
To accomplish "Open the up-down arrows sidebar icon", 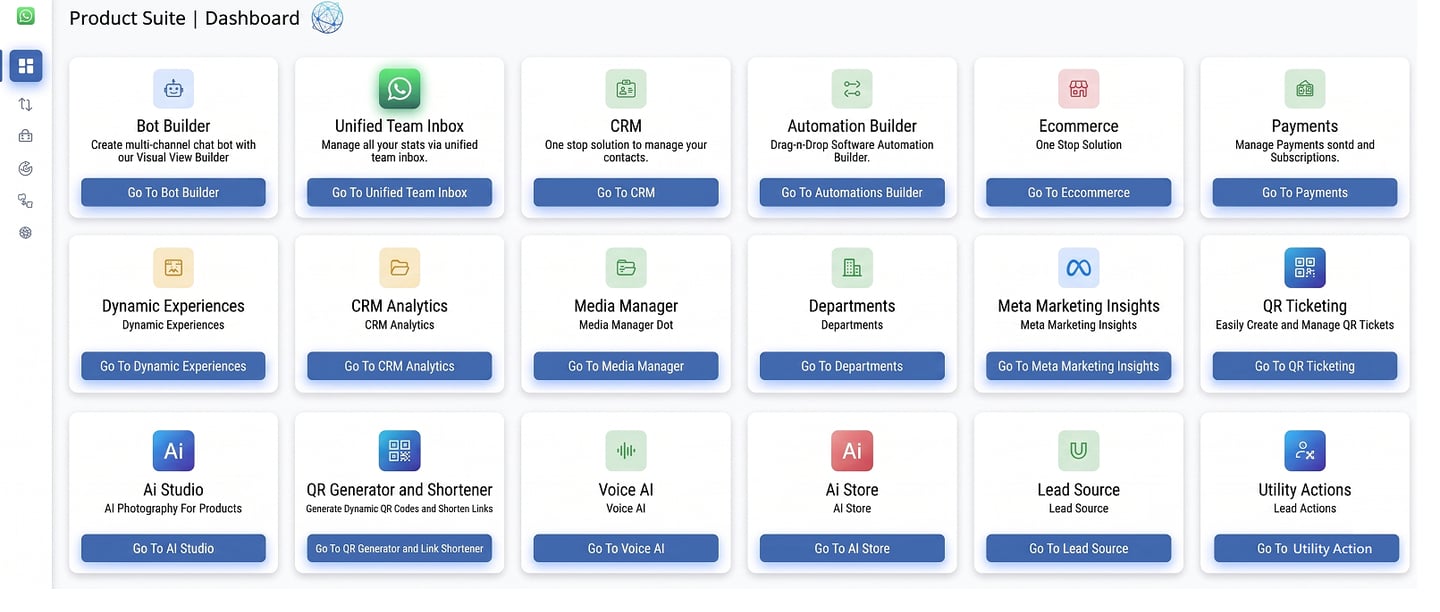I will (x=26, y=104).
